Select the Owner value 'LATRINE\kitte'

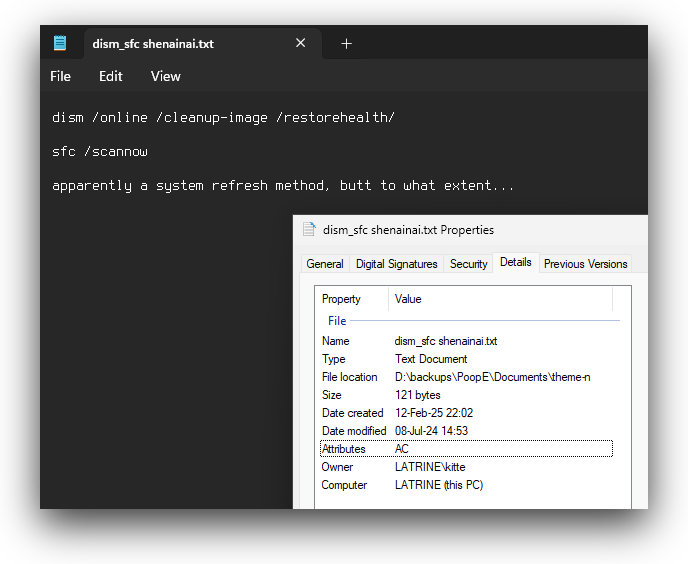430,467
